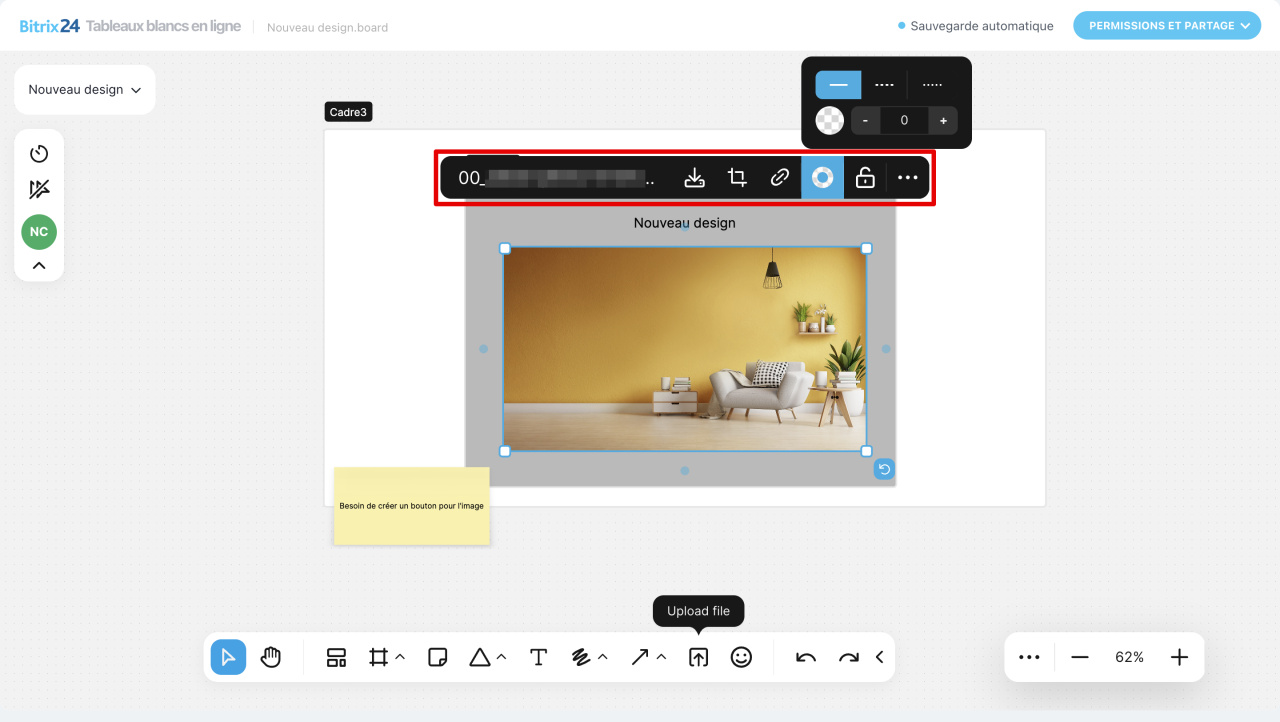1280x722 pixels.
Task: Click the crop icon on the image toolbar
Action: pos(737,177)
